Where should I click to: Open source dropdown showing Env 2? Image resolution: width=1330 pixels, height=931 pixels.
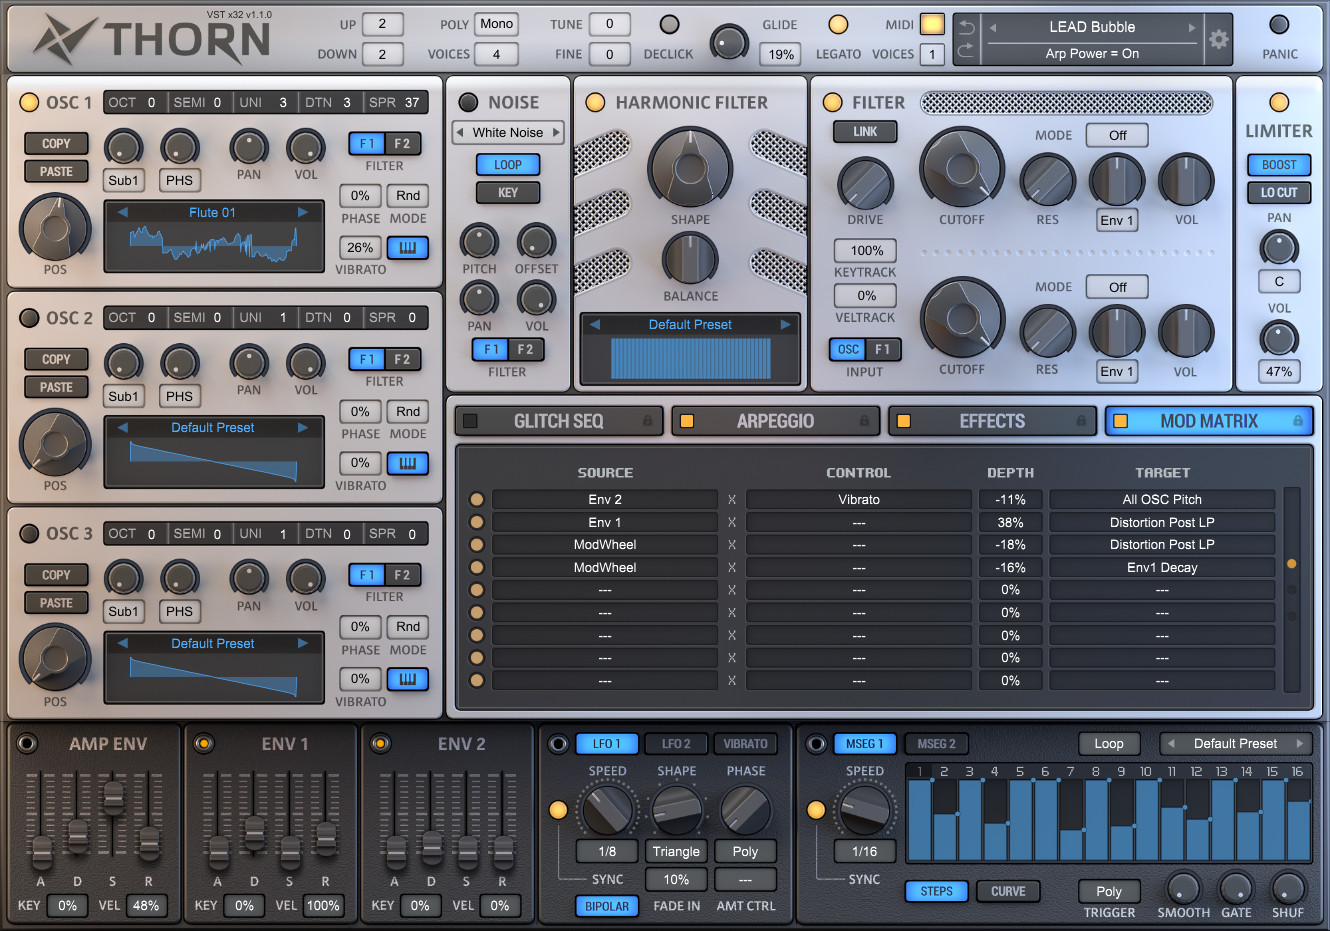(605, 499)
